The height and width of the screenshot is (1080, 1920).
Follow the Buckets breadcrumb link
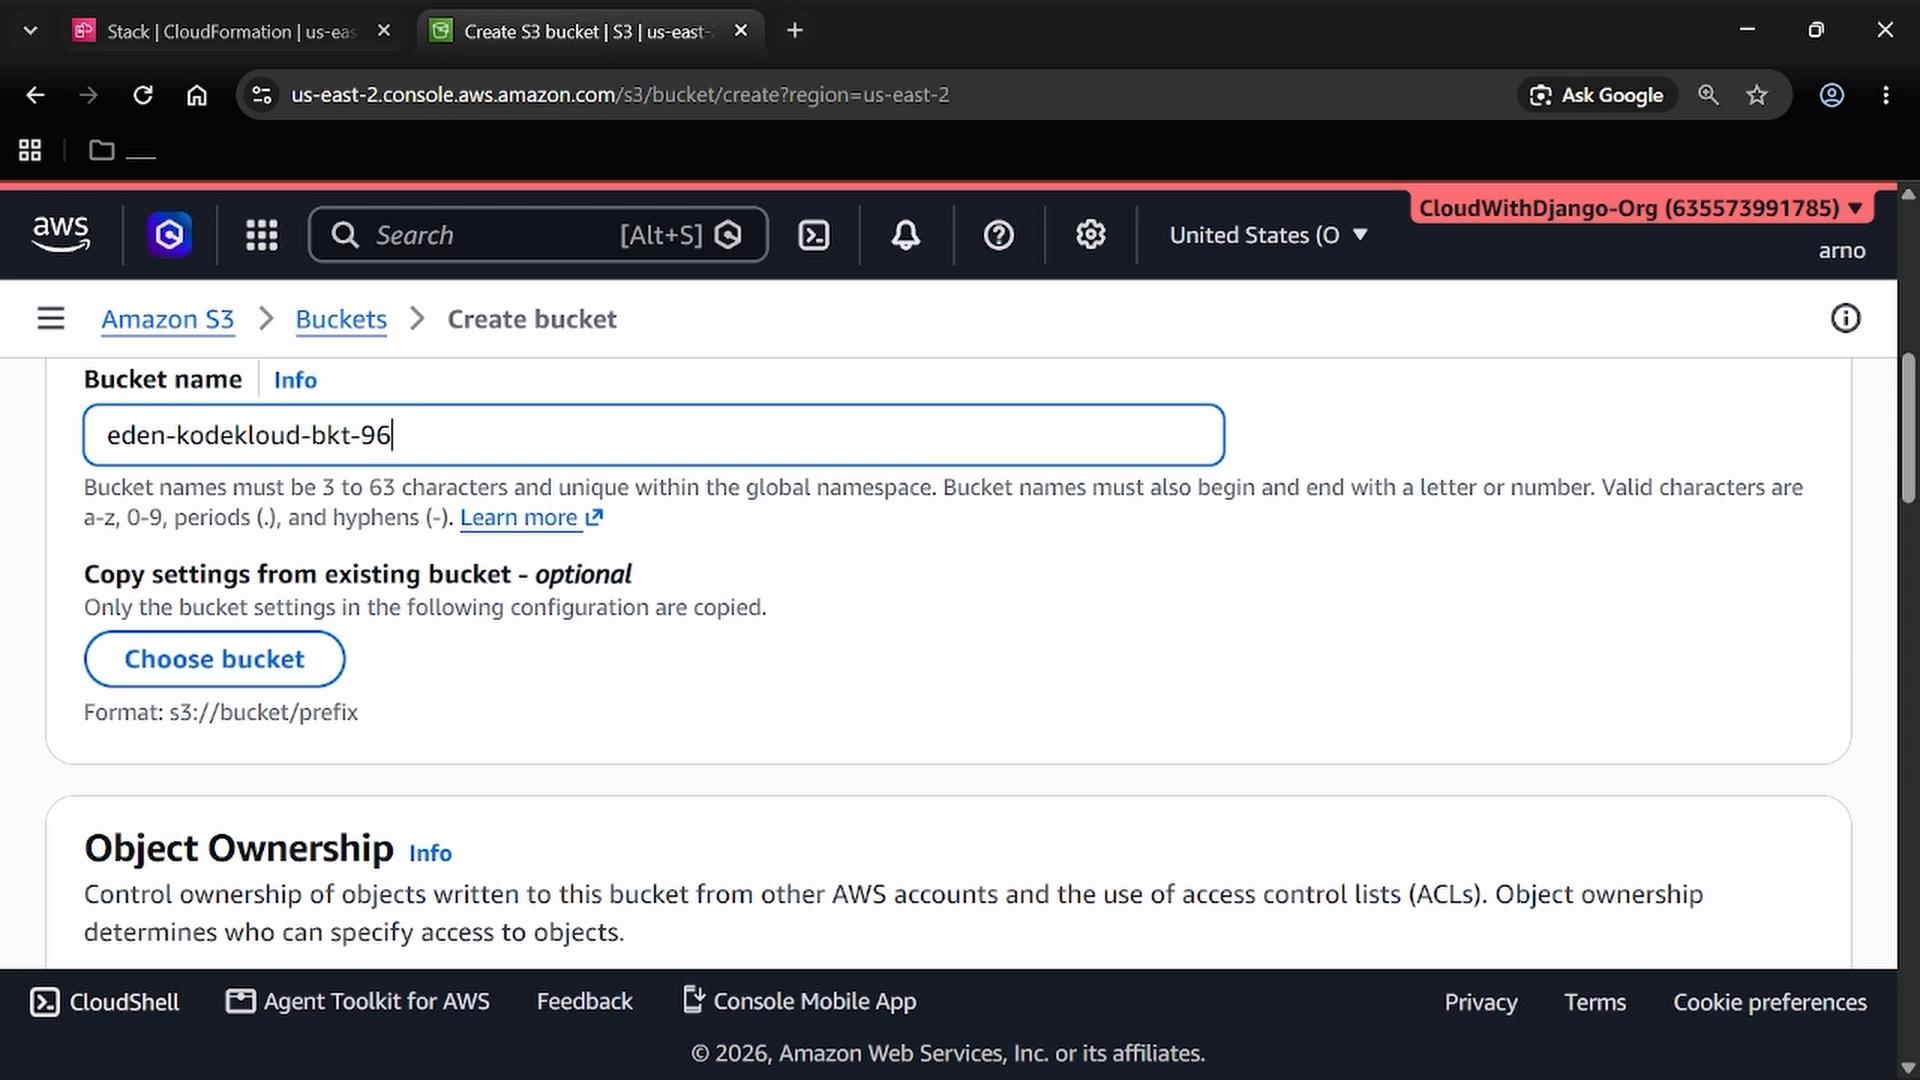(341, 319)
